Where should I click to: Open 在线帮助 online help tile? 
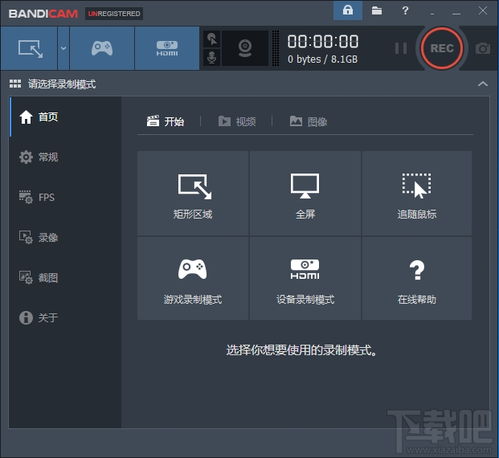click(417, 279)
